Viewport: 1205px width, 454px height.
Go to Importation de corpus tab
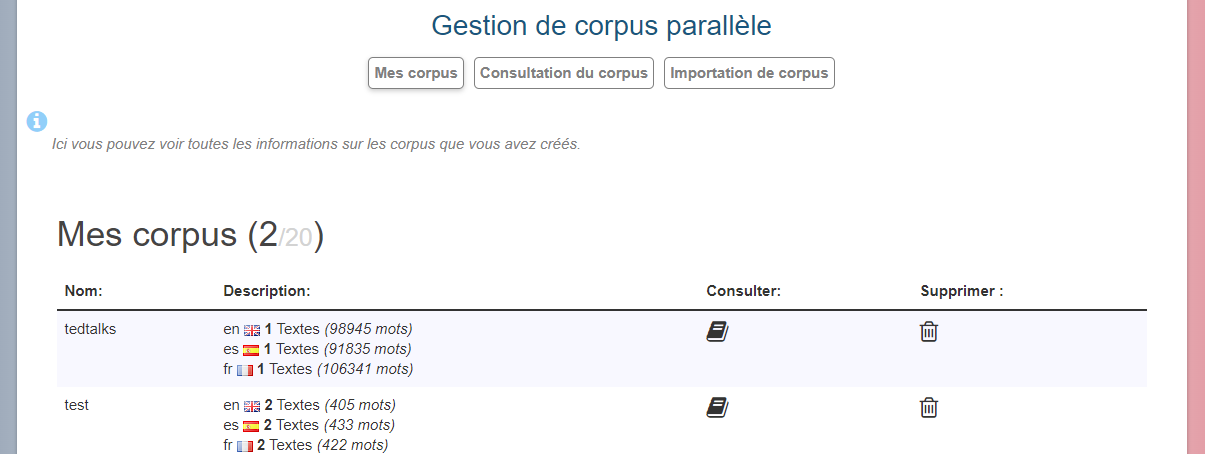coord(749,73)
